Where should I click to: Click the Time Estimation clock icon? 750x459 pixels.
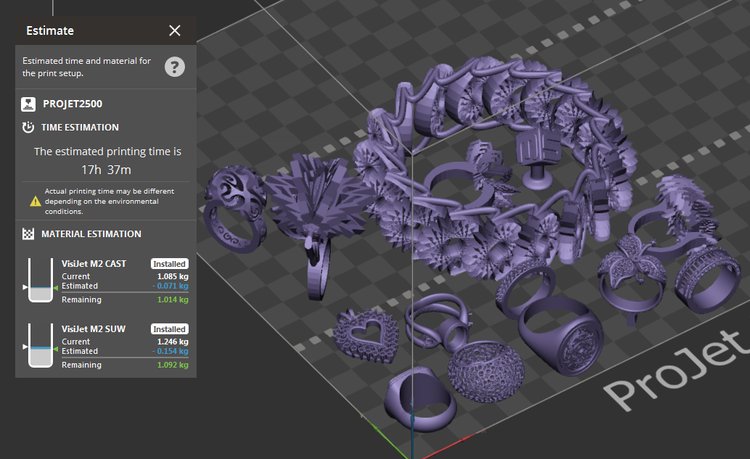pos(28,128)
